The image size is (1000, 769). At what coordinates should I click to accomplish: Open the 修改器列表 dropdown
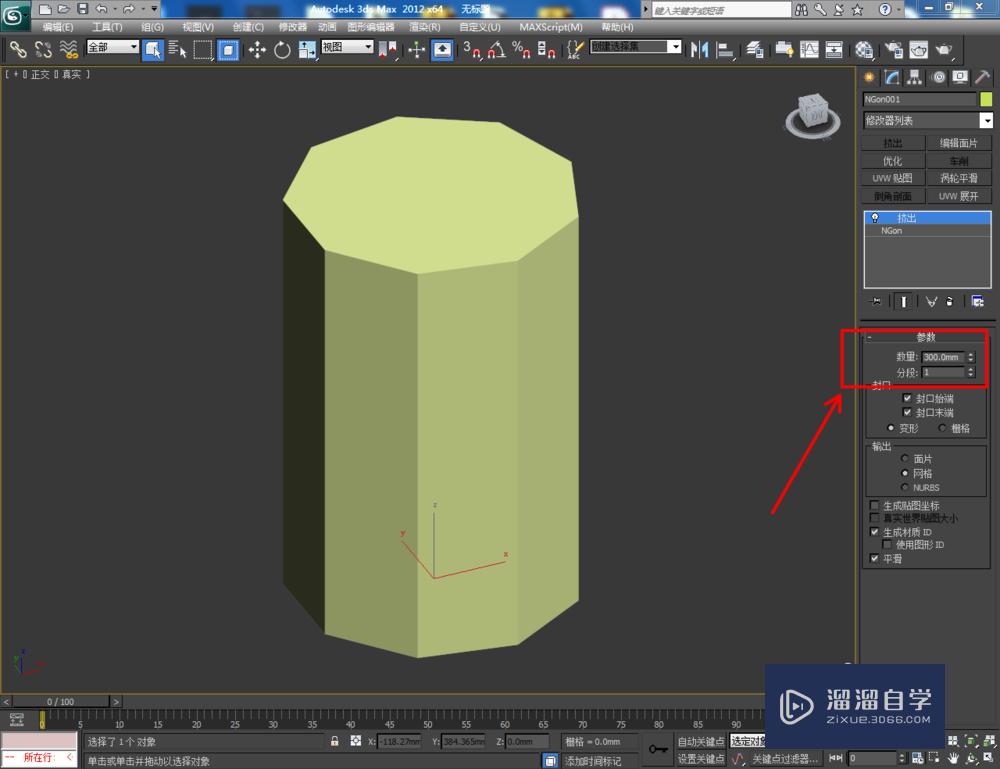click(x=987, y=119)
